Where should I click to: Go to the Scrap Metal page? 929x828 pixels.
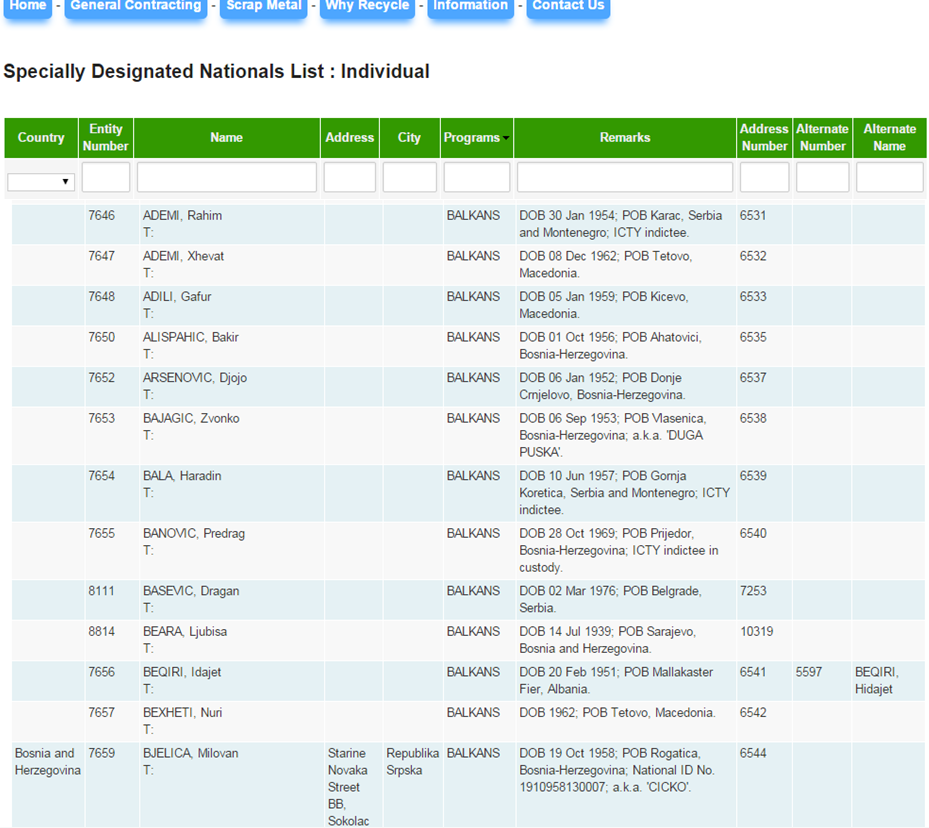click(264, 7)
